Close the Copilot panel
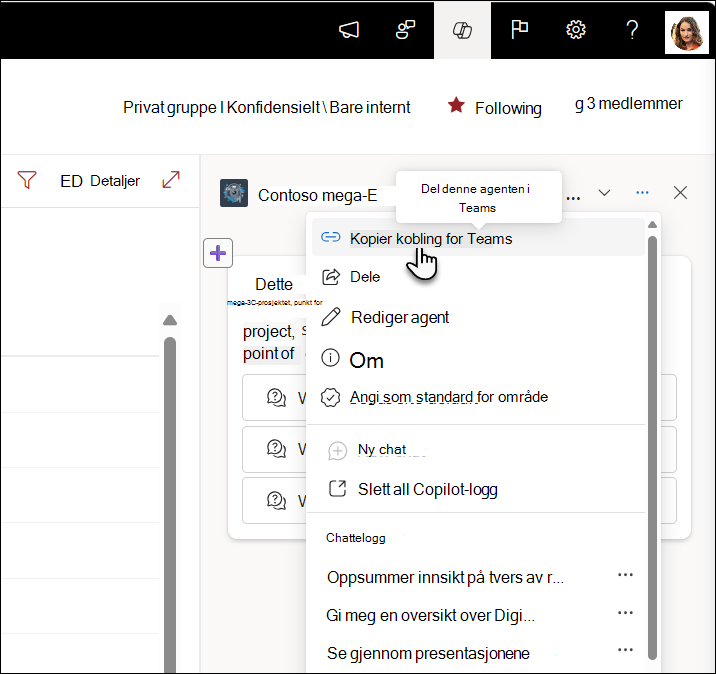 pyautogui.click(x=680, y=193)
